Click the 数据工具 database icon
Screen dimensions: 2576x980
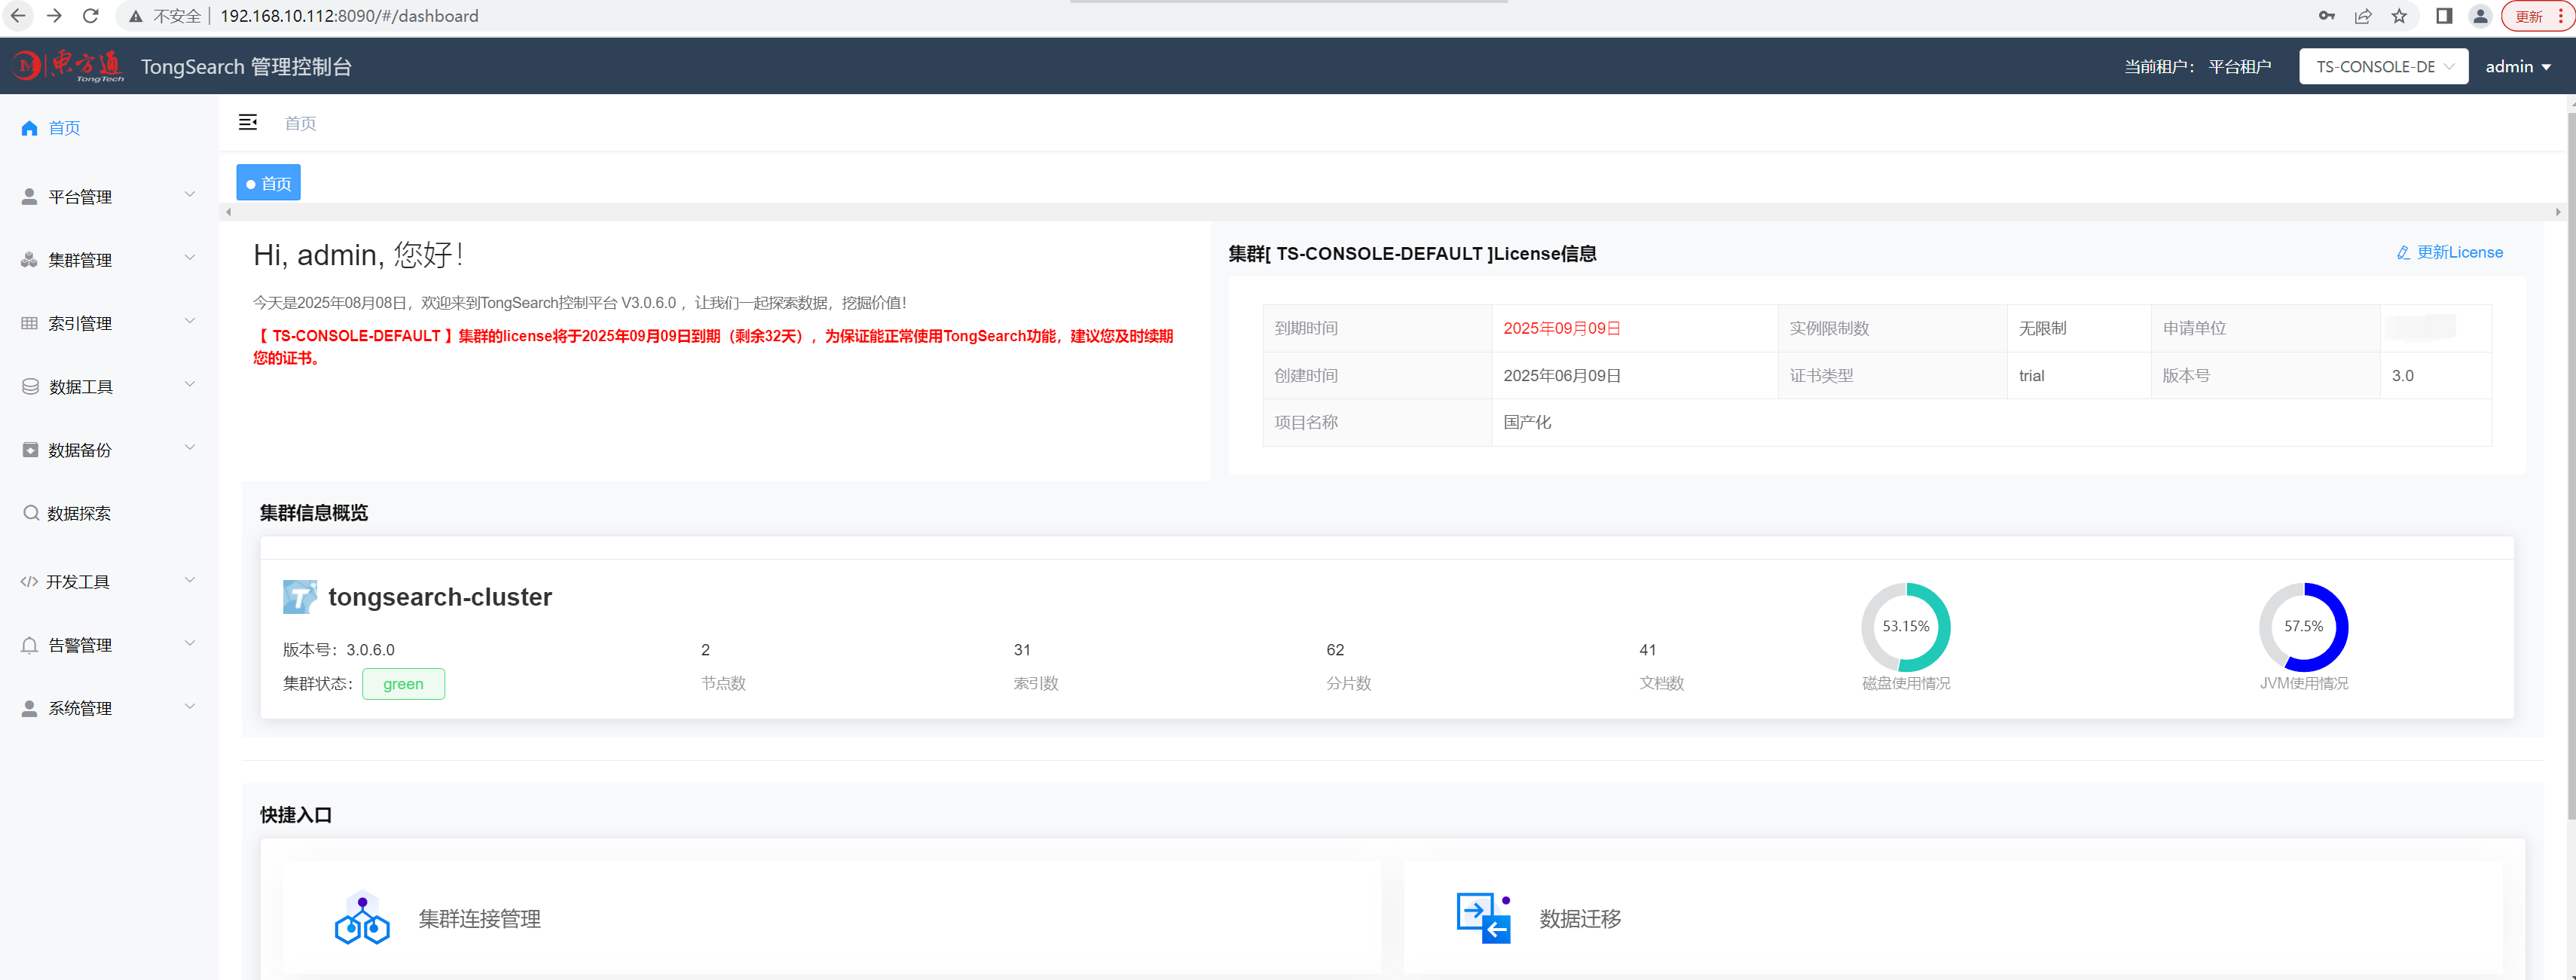click(30, 387)
